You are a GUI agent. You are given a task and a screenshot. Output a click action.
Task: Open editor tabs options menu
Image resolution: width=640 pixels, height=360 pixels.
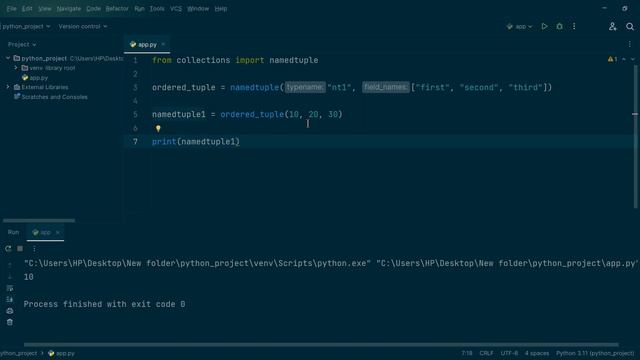630,44
